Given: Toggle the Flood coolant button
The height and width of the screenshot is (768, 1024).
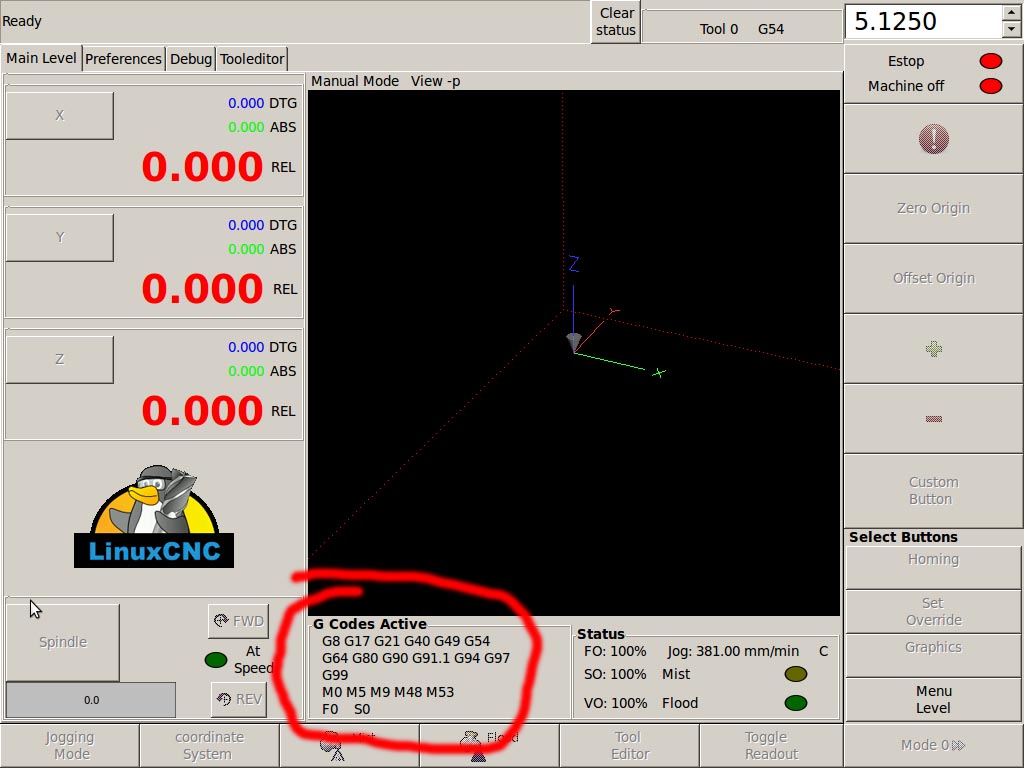Looking at the screenshot, I should coord(489,745).
